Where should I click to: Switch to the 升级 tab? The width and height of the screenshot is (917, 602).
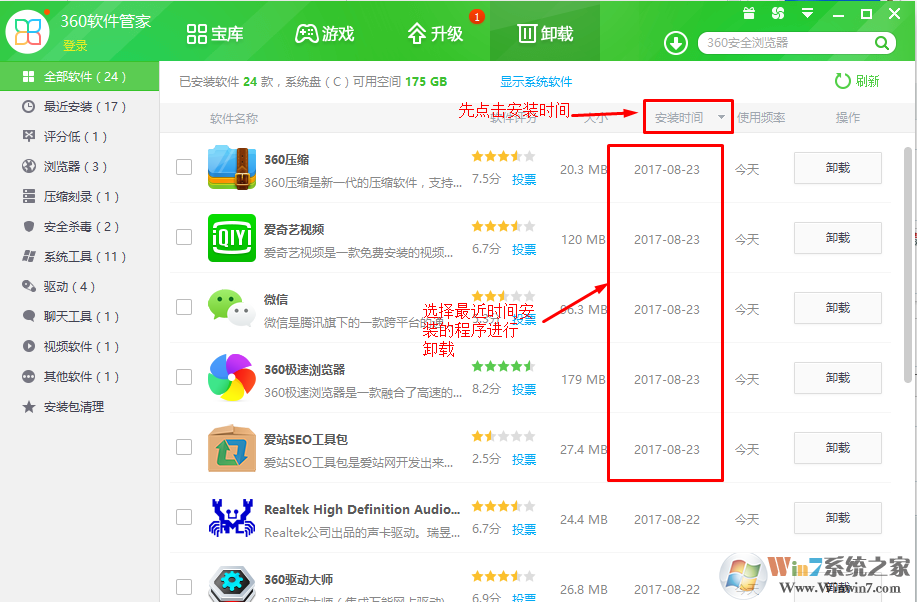[435, 33]
